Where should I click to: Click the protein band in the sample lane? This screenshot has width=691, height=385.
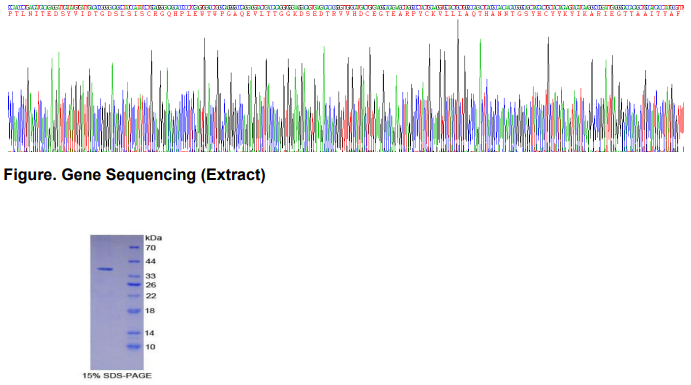[x=105, y=269]
